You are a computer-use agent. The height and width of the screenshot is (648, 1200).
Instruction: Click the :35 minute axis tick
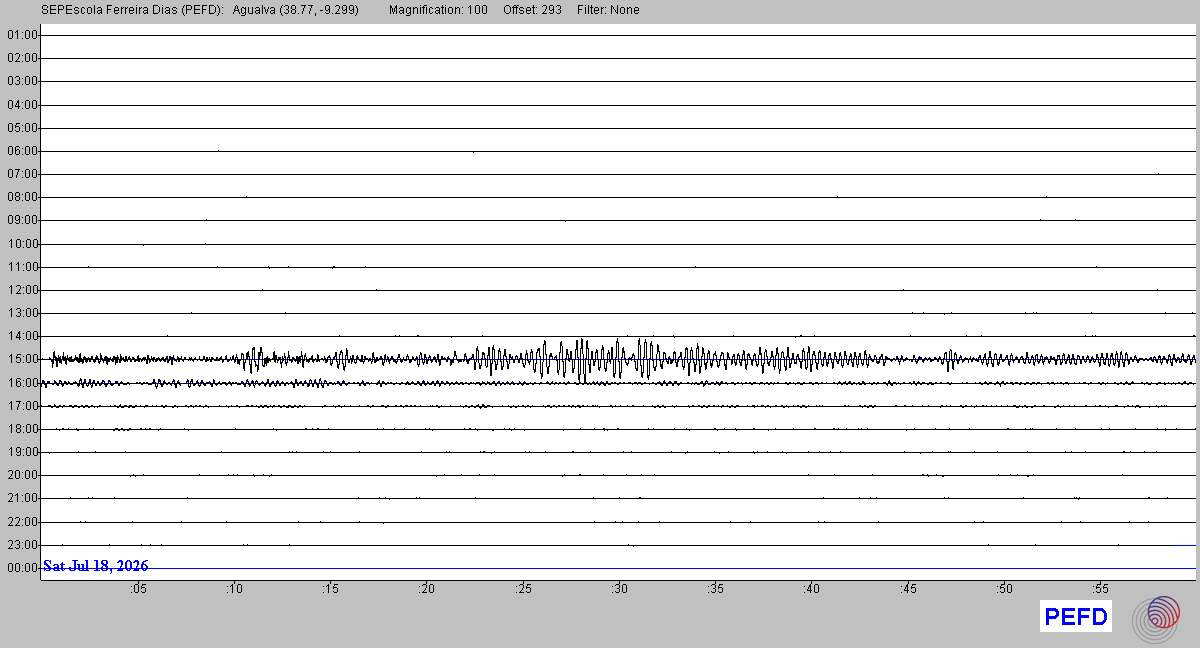pyautogui.click(x=715, y=589)
